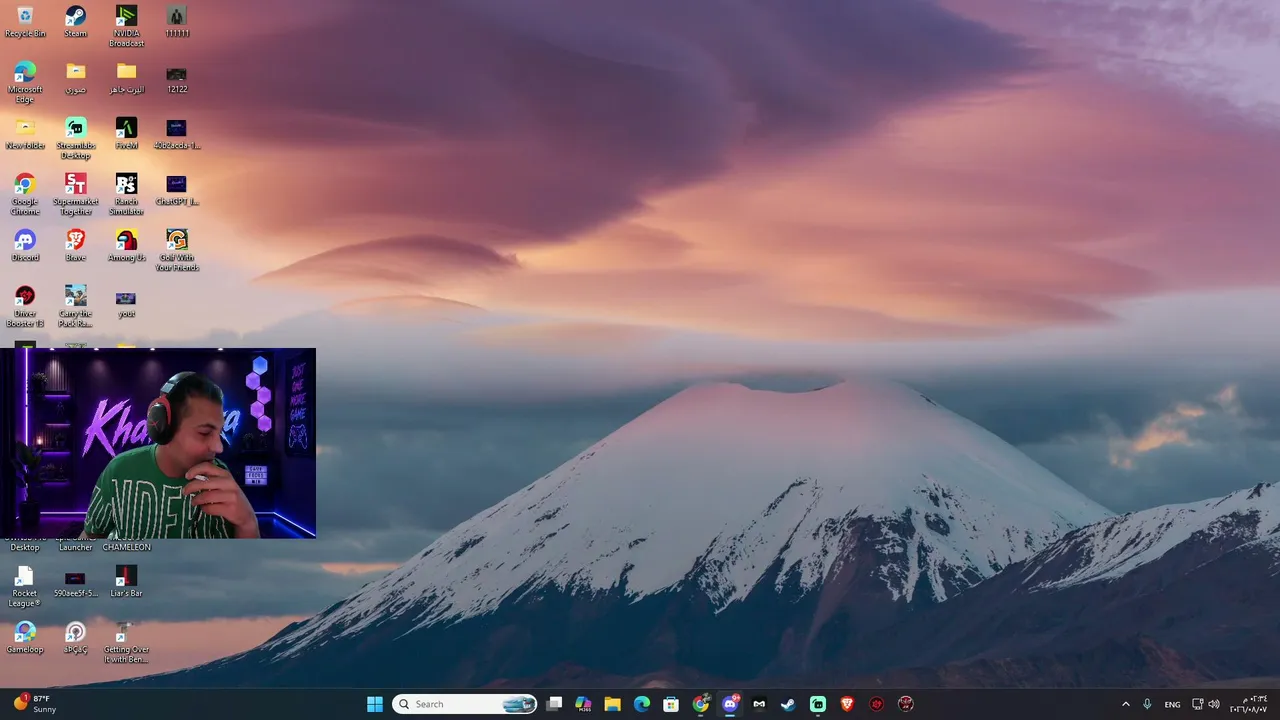Image resolution: width=1280 pixels, height=720 pixels.
Task: Open Microsoft 365 from the taskbar
Action: point(583,704)
